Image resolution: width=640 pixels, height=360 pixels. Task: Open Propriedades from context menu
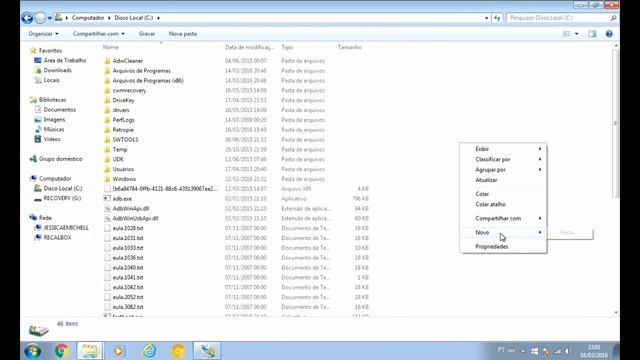coord(503,247)
